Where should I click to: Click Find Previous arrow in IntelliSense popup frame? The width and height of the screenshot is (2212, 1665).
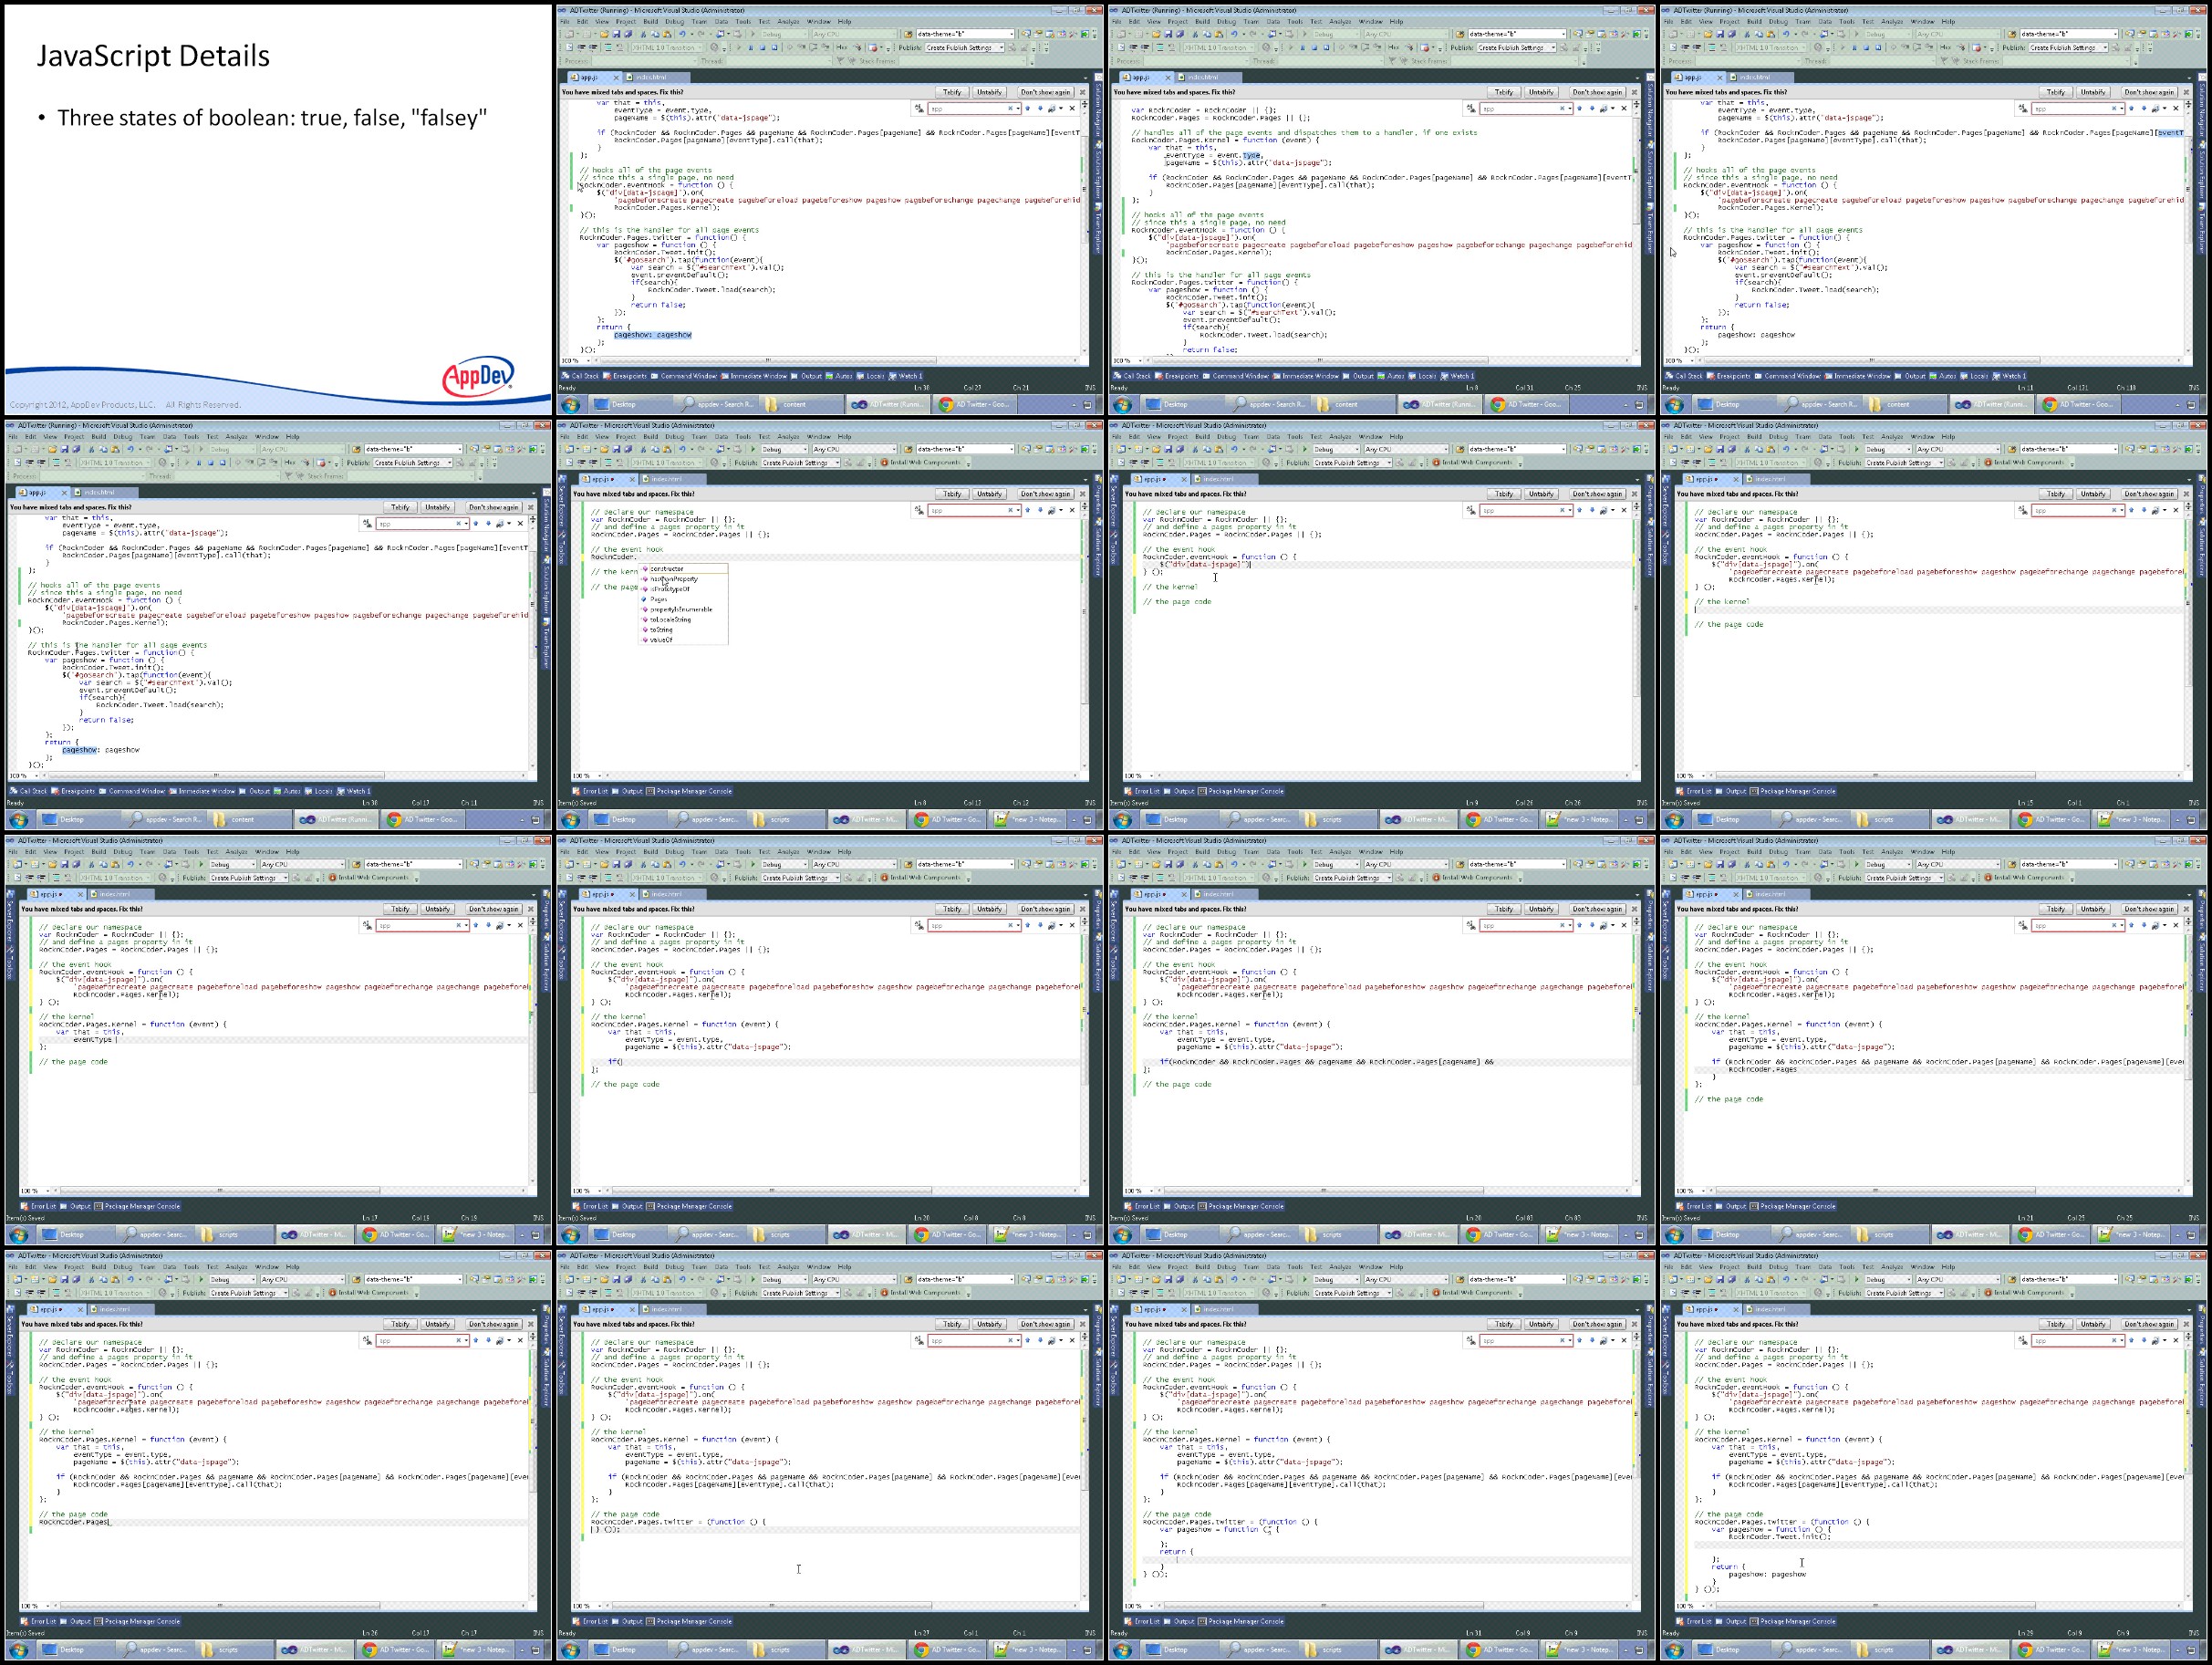click(x=1028, y=511)
